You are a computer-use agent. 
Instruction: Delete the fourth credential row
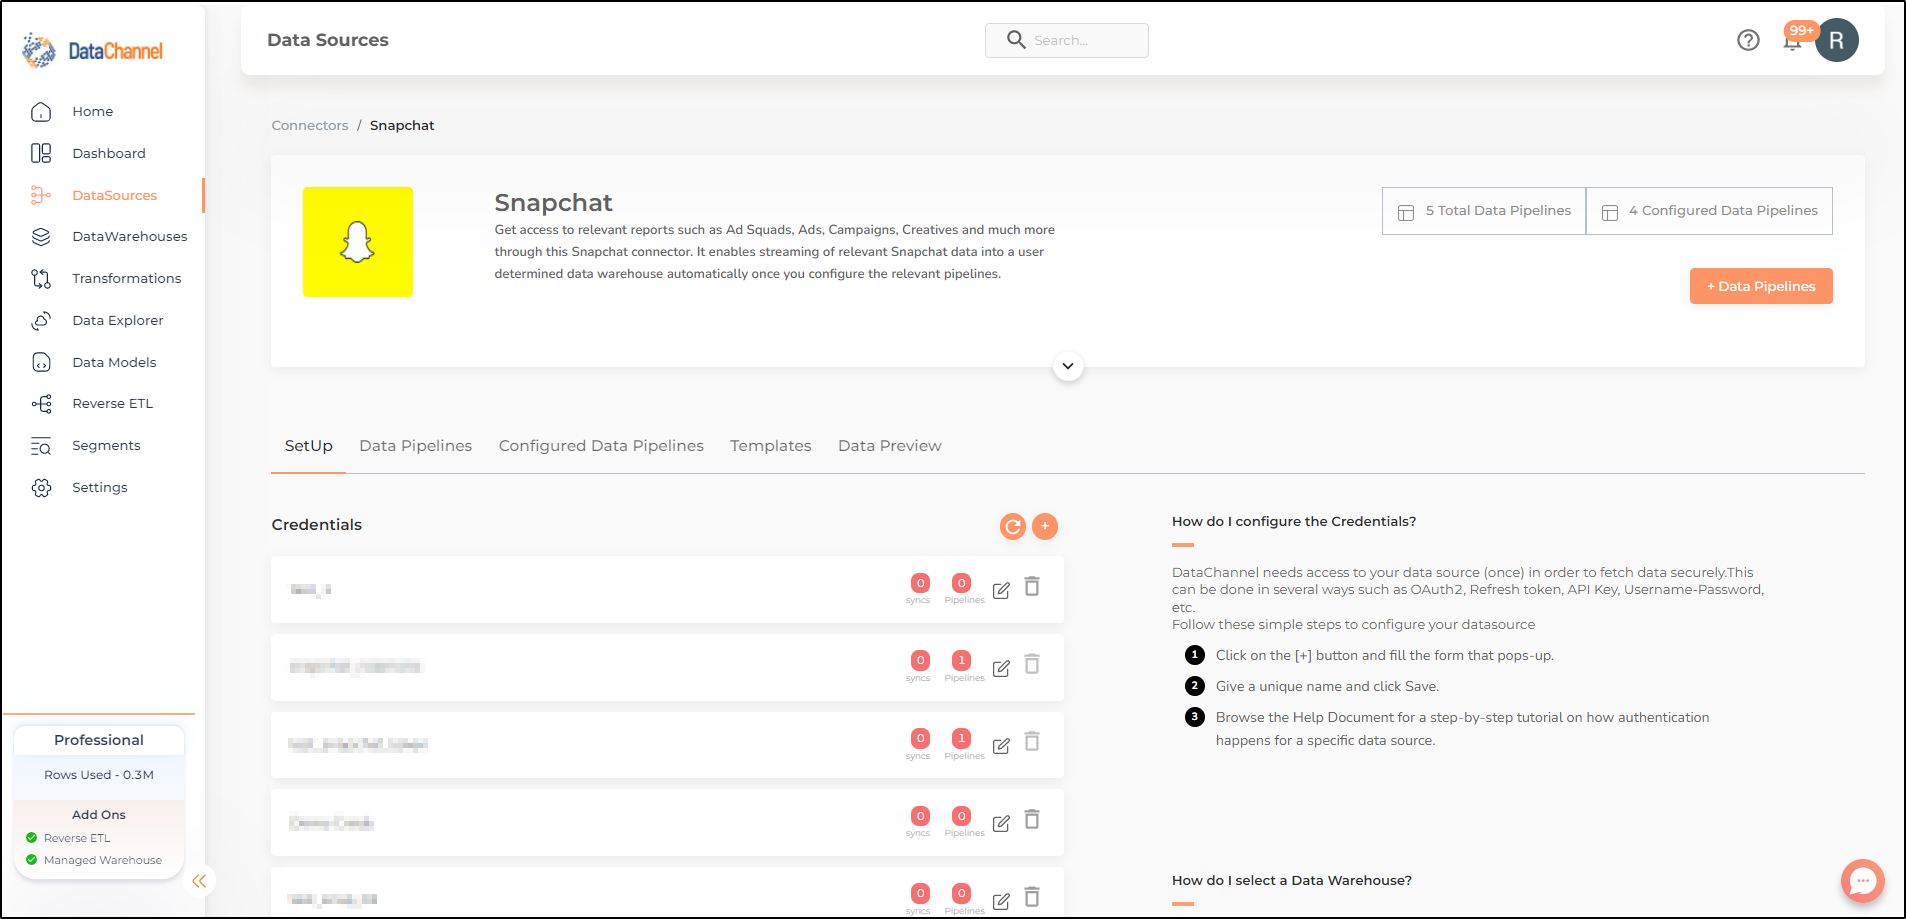coord(1032,820)
